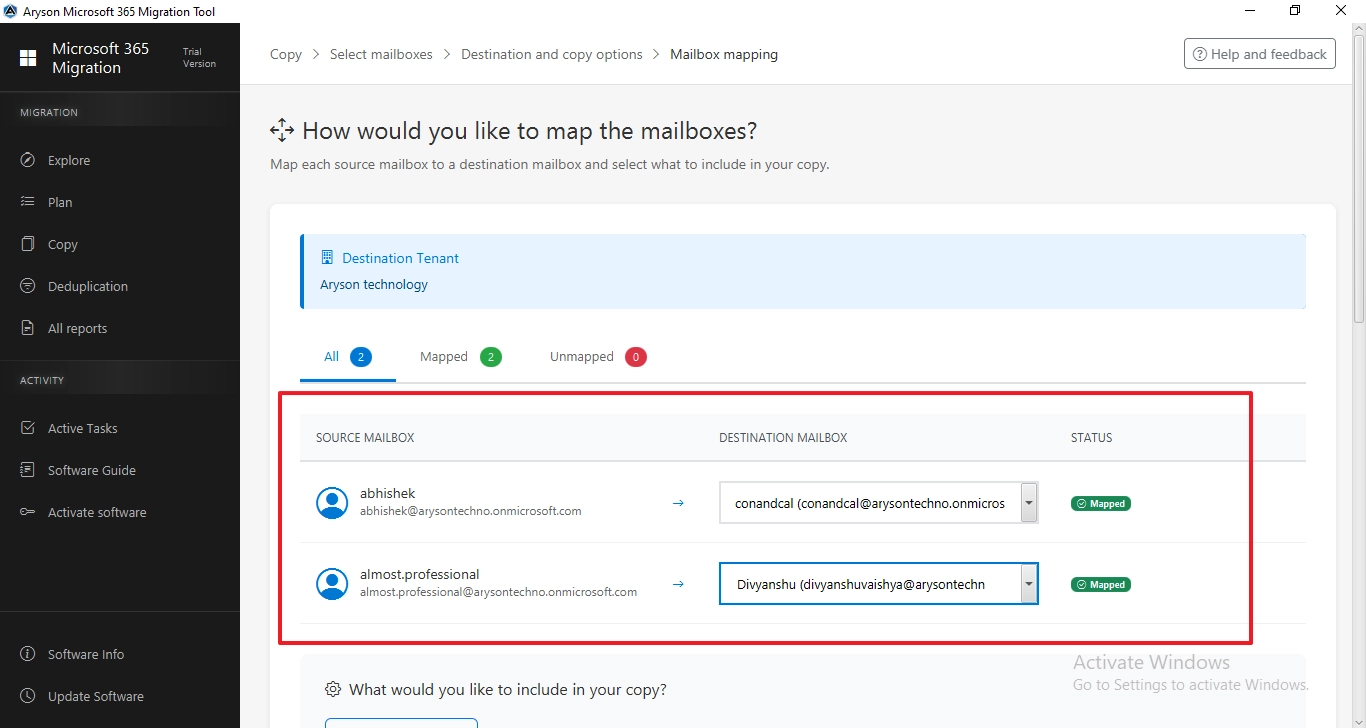Click the Aryson technology tenant name
This screenshot has height=728, width=1366.
coord(374,284)
